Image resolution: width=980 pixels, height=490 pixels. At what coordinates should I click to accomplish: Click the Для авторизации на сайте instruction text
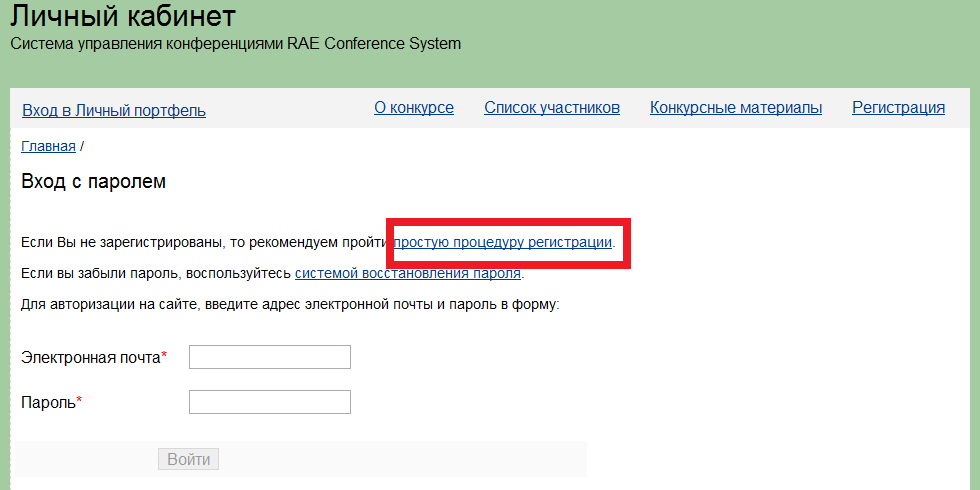click(290, 305)
